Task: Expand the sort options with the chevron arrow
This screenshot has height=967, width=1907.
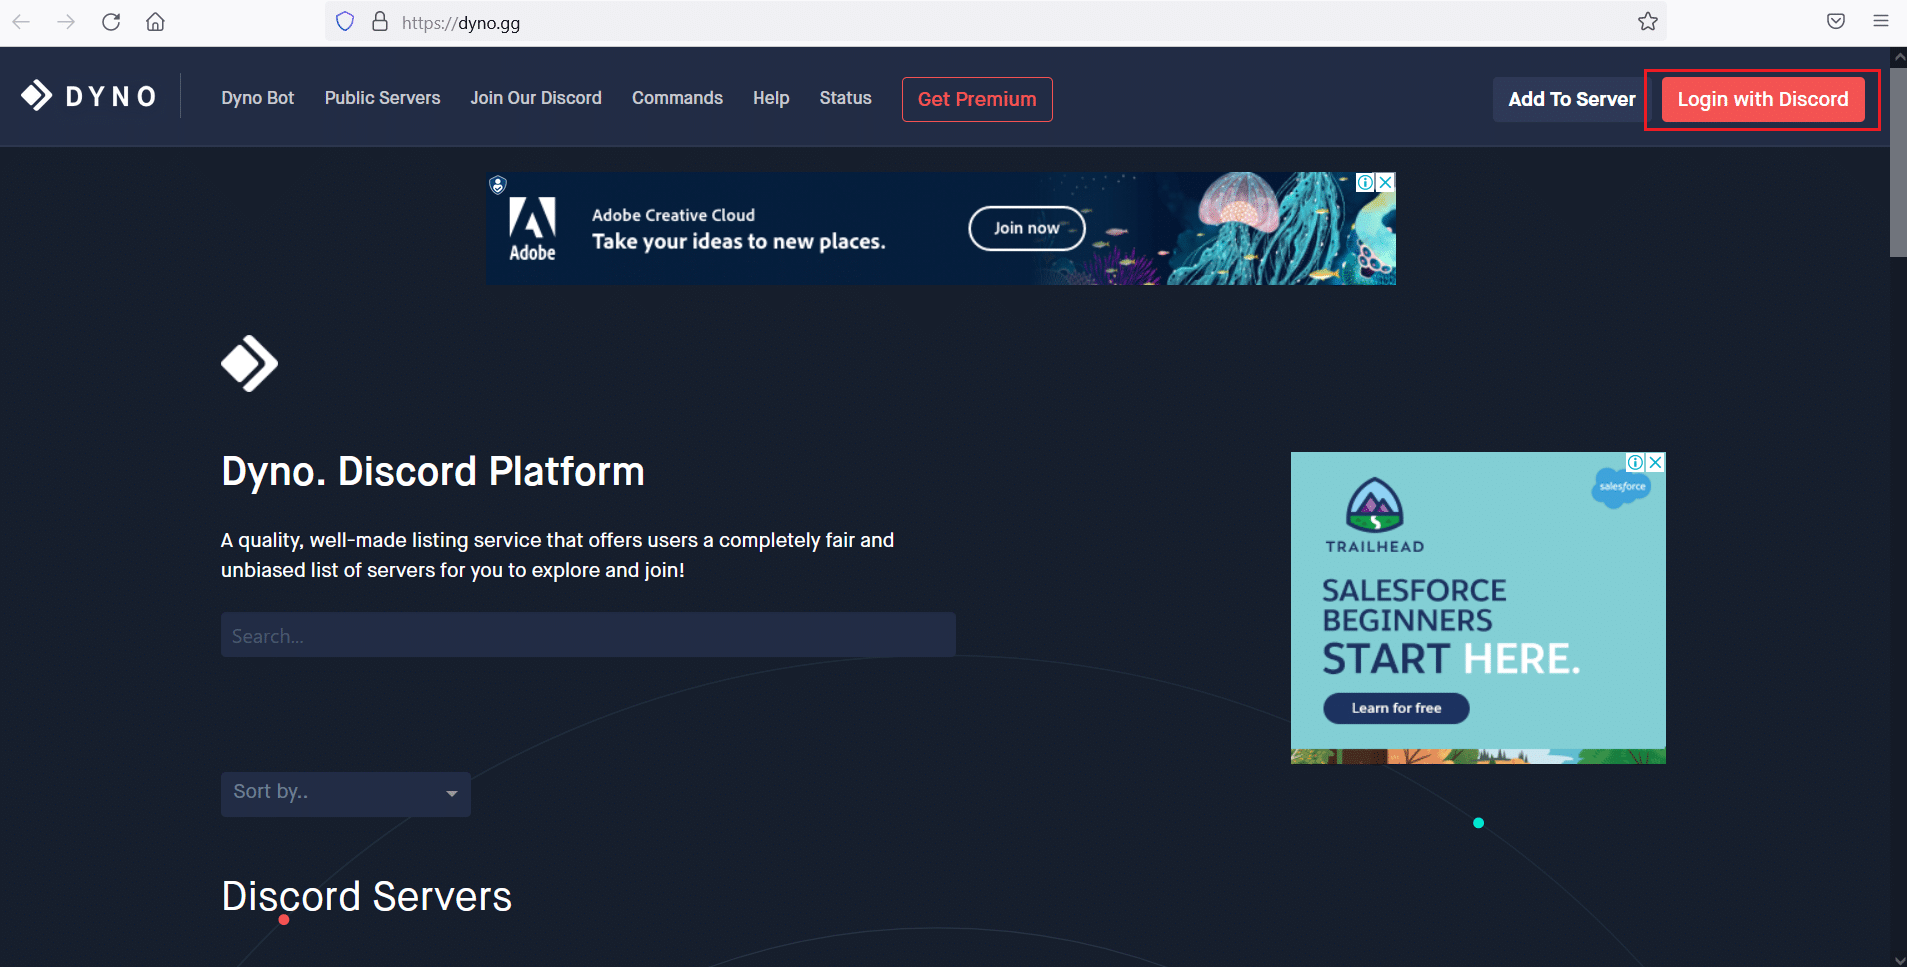Action: point(452,793)
